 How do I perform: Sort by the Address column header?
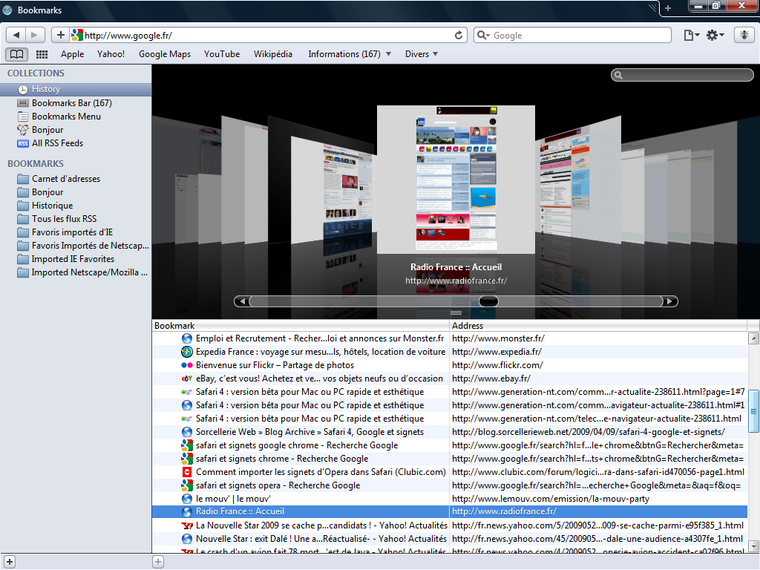tap(599, 326)
